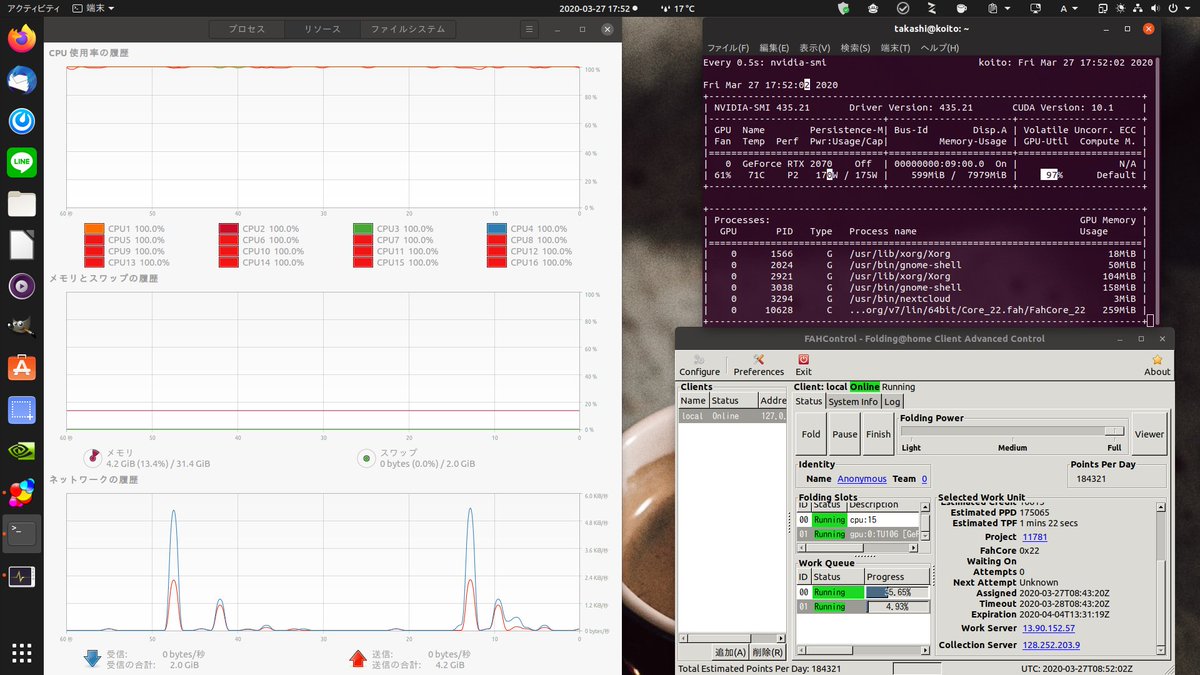The height and width of the screenshot is (675, 1200).
Task: Click the Finish button in FAHControl
Action: click(x=878, y=434)
